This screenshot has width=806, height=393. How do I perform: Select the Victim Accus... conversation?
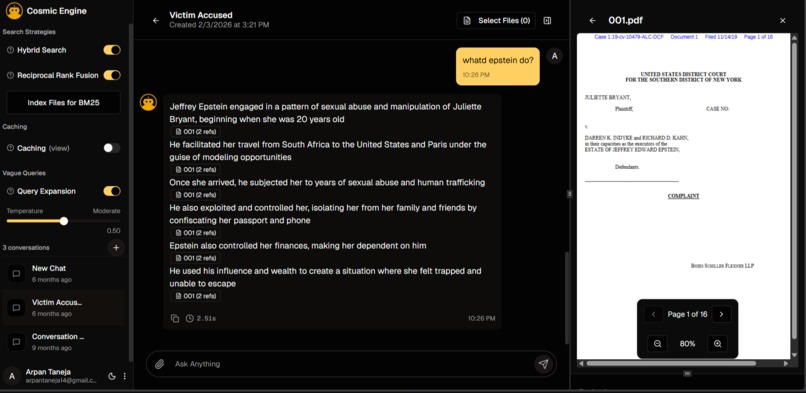(63, 308)
